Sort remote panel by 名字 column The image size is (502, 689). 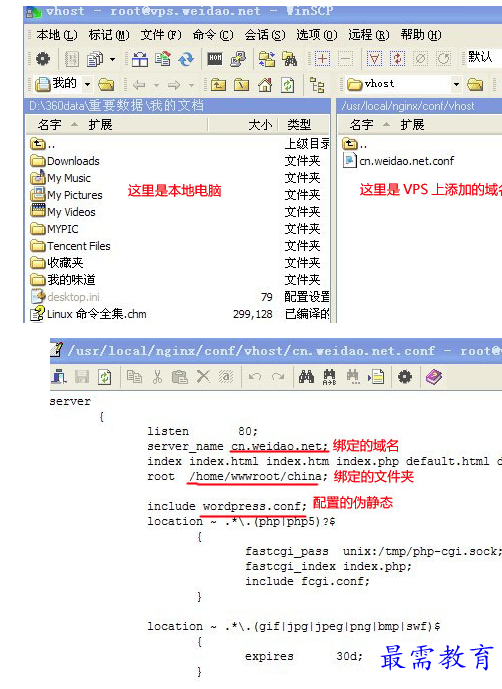pos(361,125)
